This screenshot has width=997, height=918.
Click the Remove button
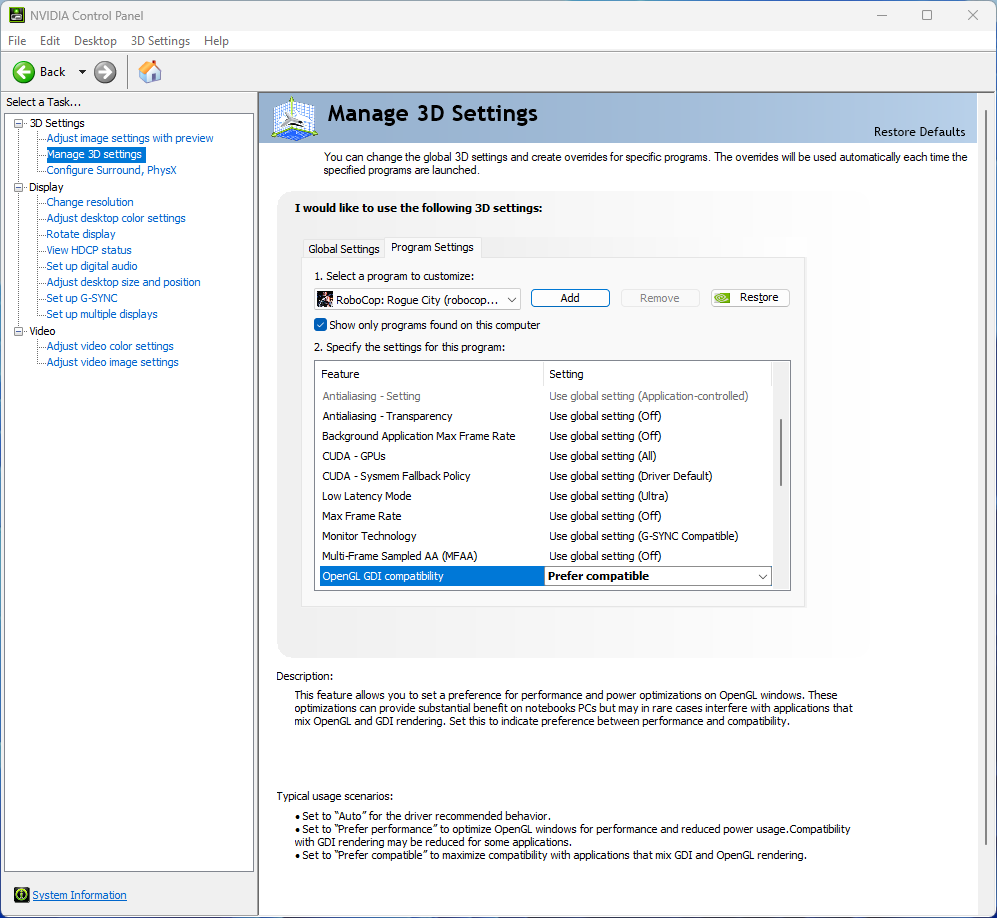point(659,298)
